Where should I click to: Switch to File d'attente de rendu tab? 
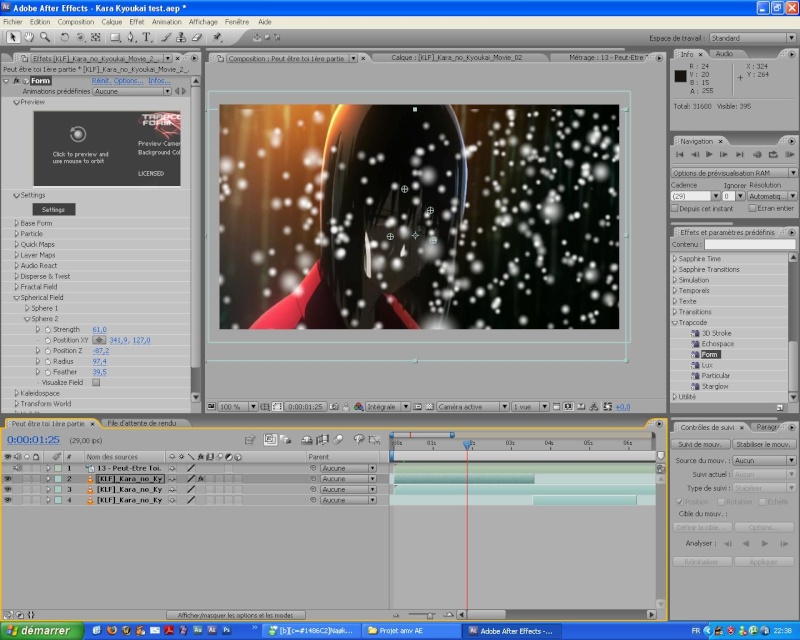pos(141,423)
